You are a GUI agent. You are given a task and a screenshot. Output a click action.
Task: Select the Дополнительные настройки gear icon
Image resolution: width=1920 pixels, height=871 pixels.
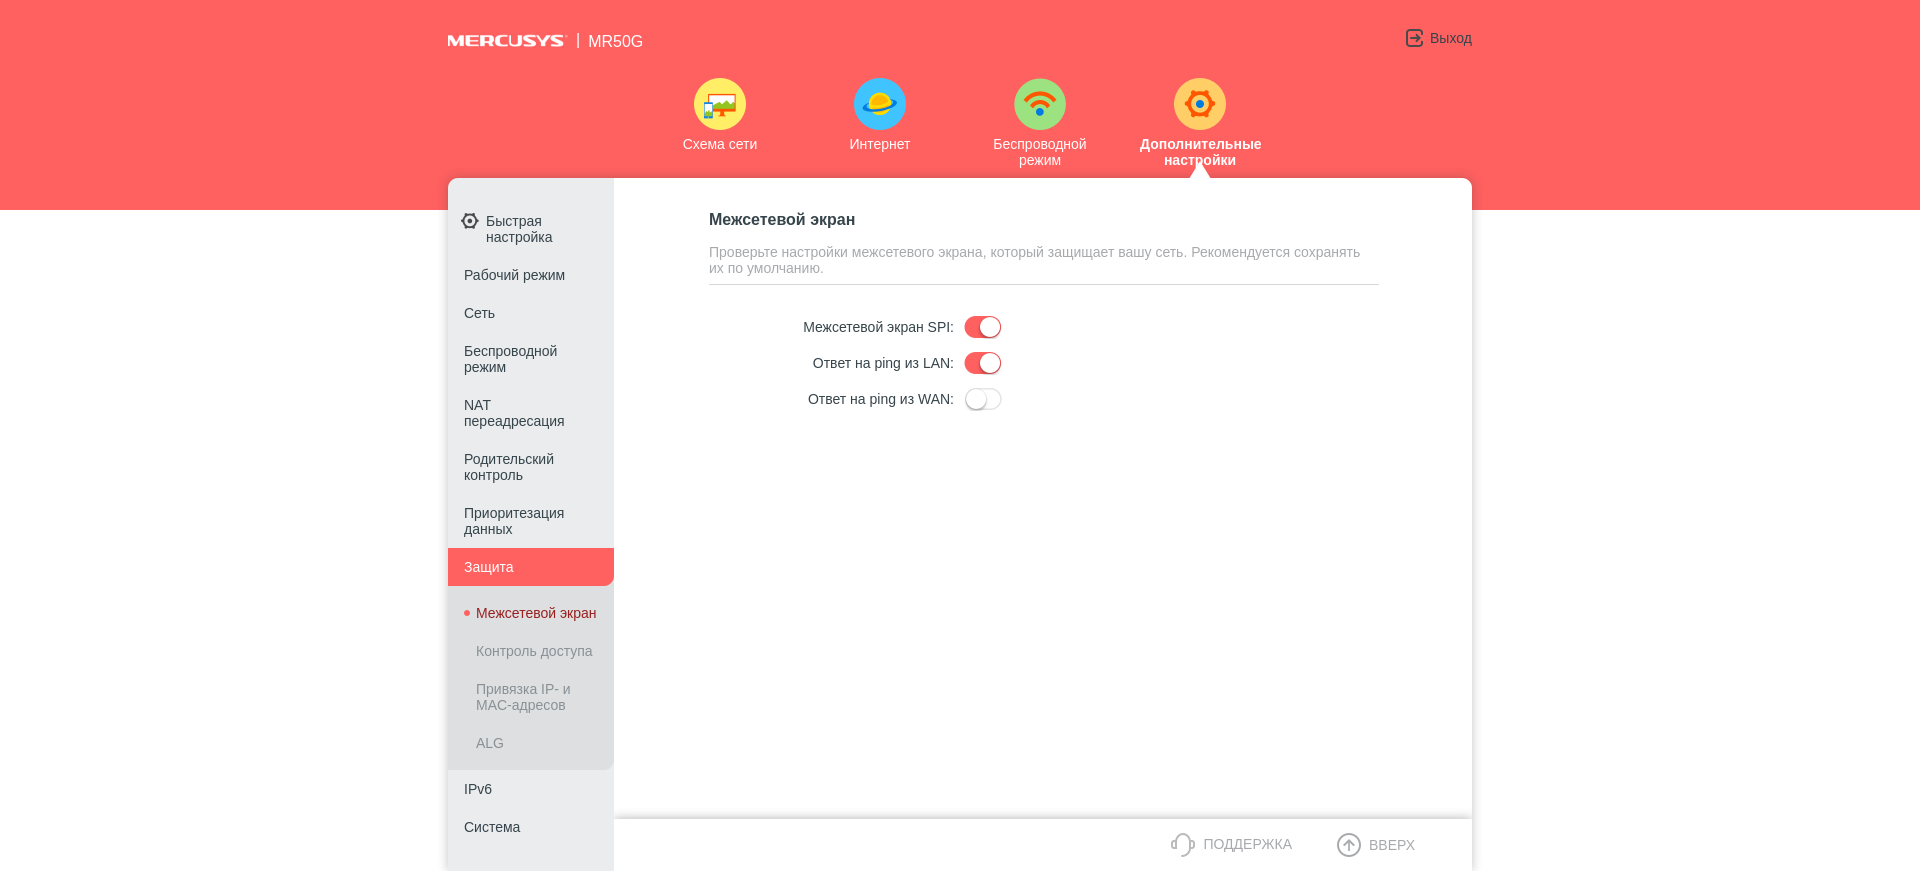[1199, 104]
